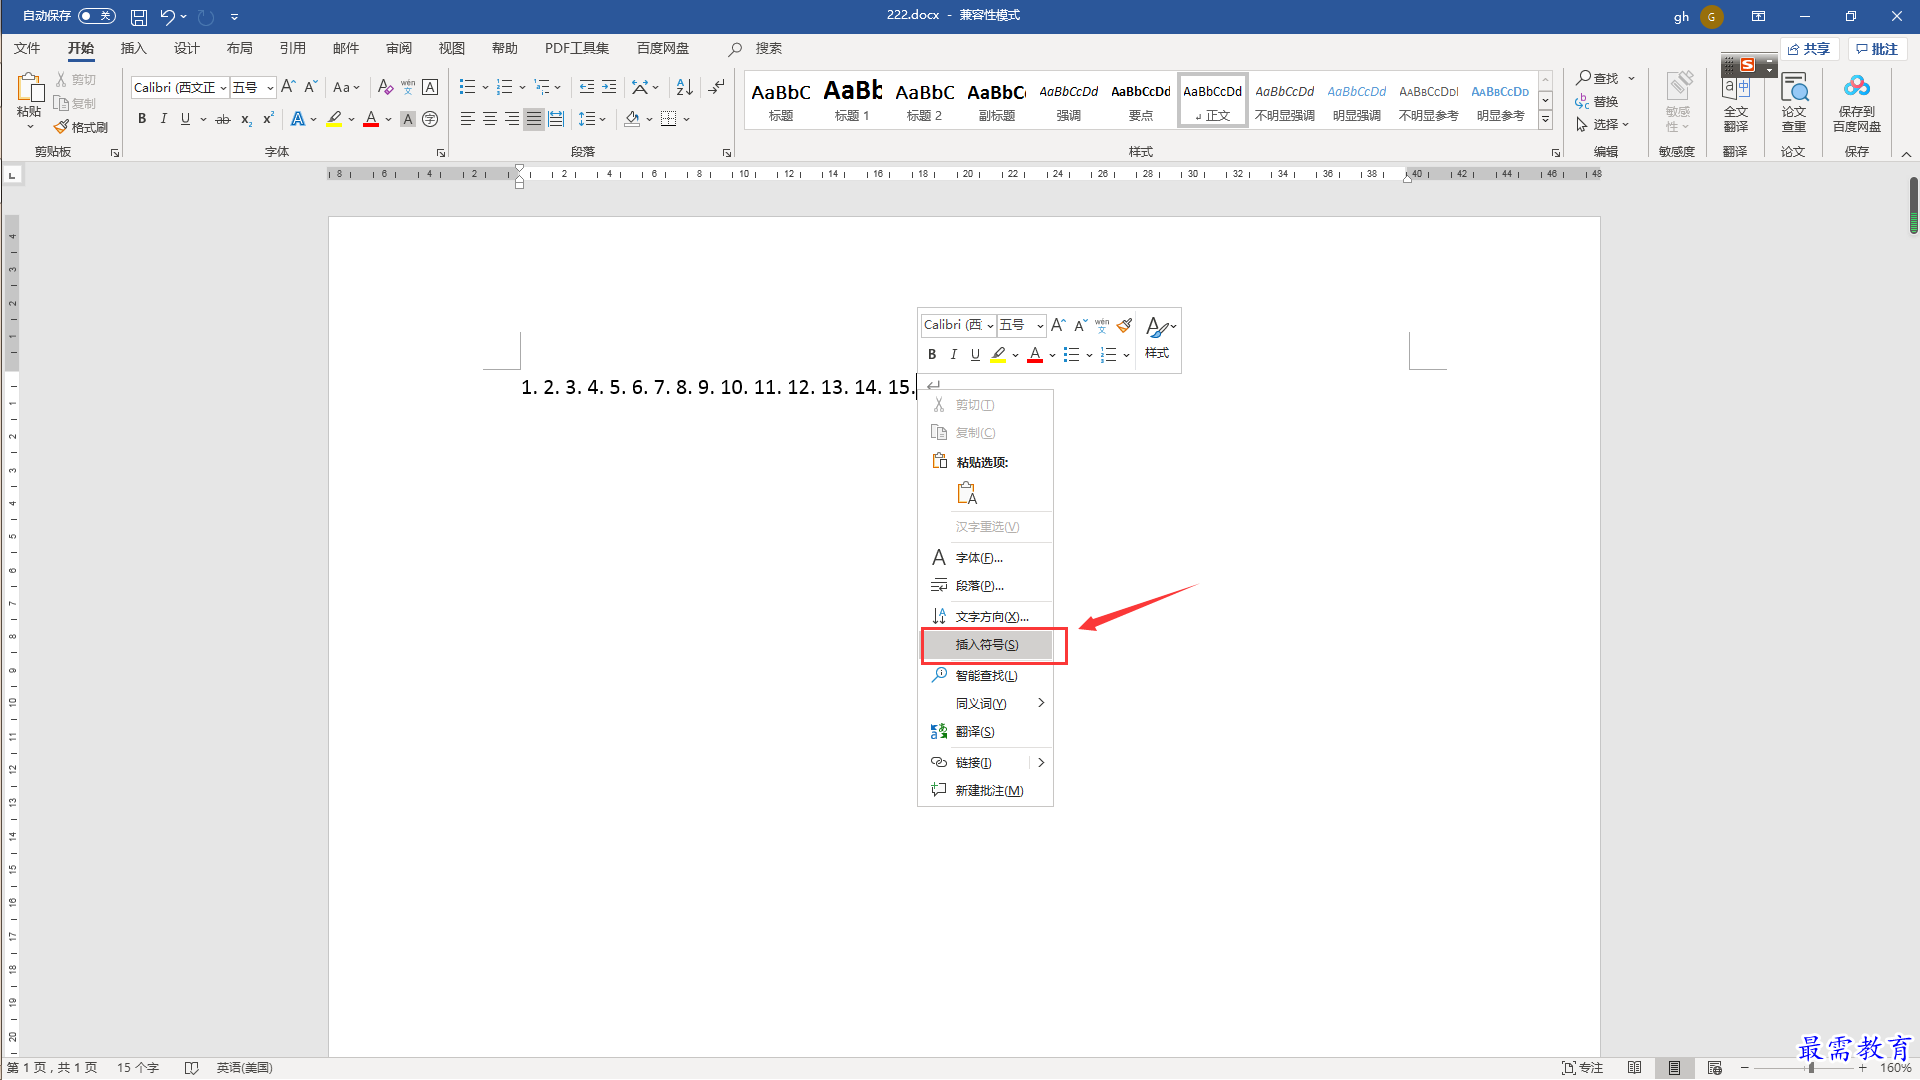Apply the 副标题 style
1920x1080 pixels.
tap(997, 100)
